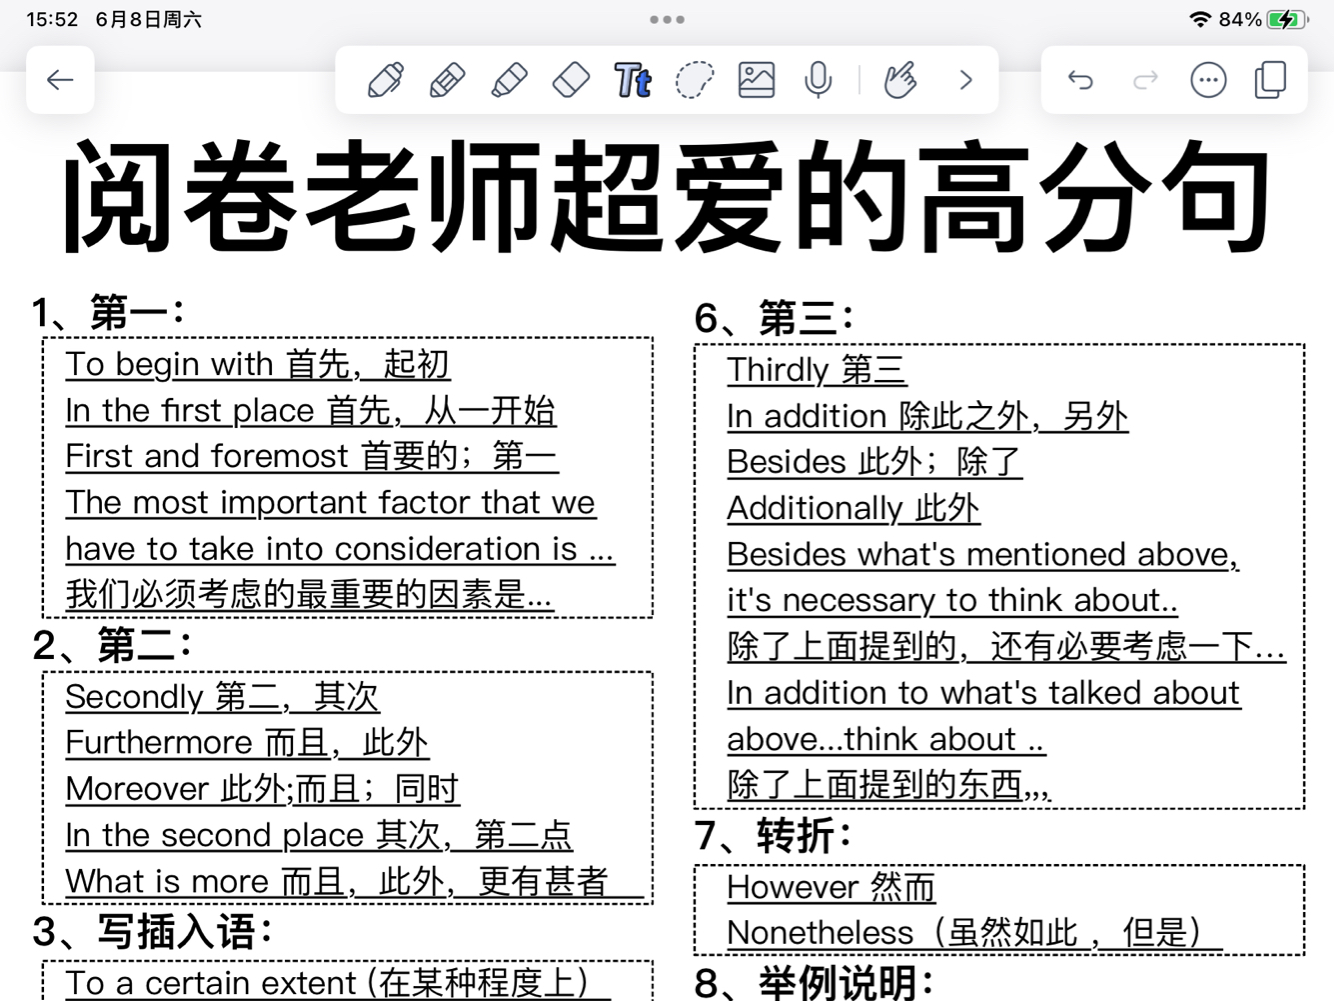Open the pages overview icon

pos(1271,80)
